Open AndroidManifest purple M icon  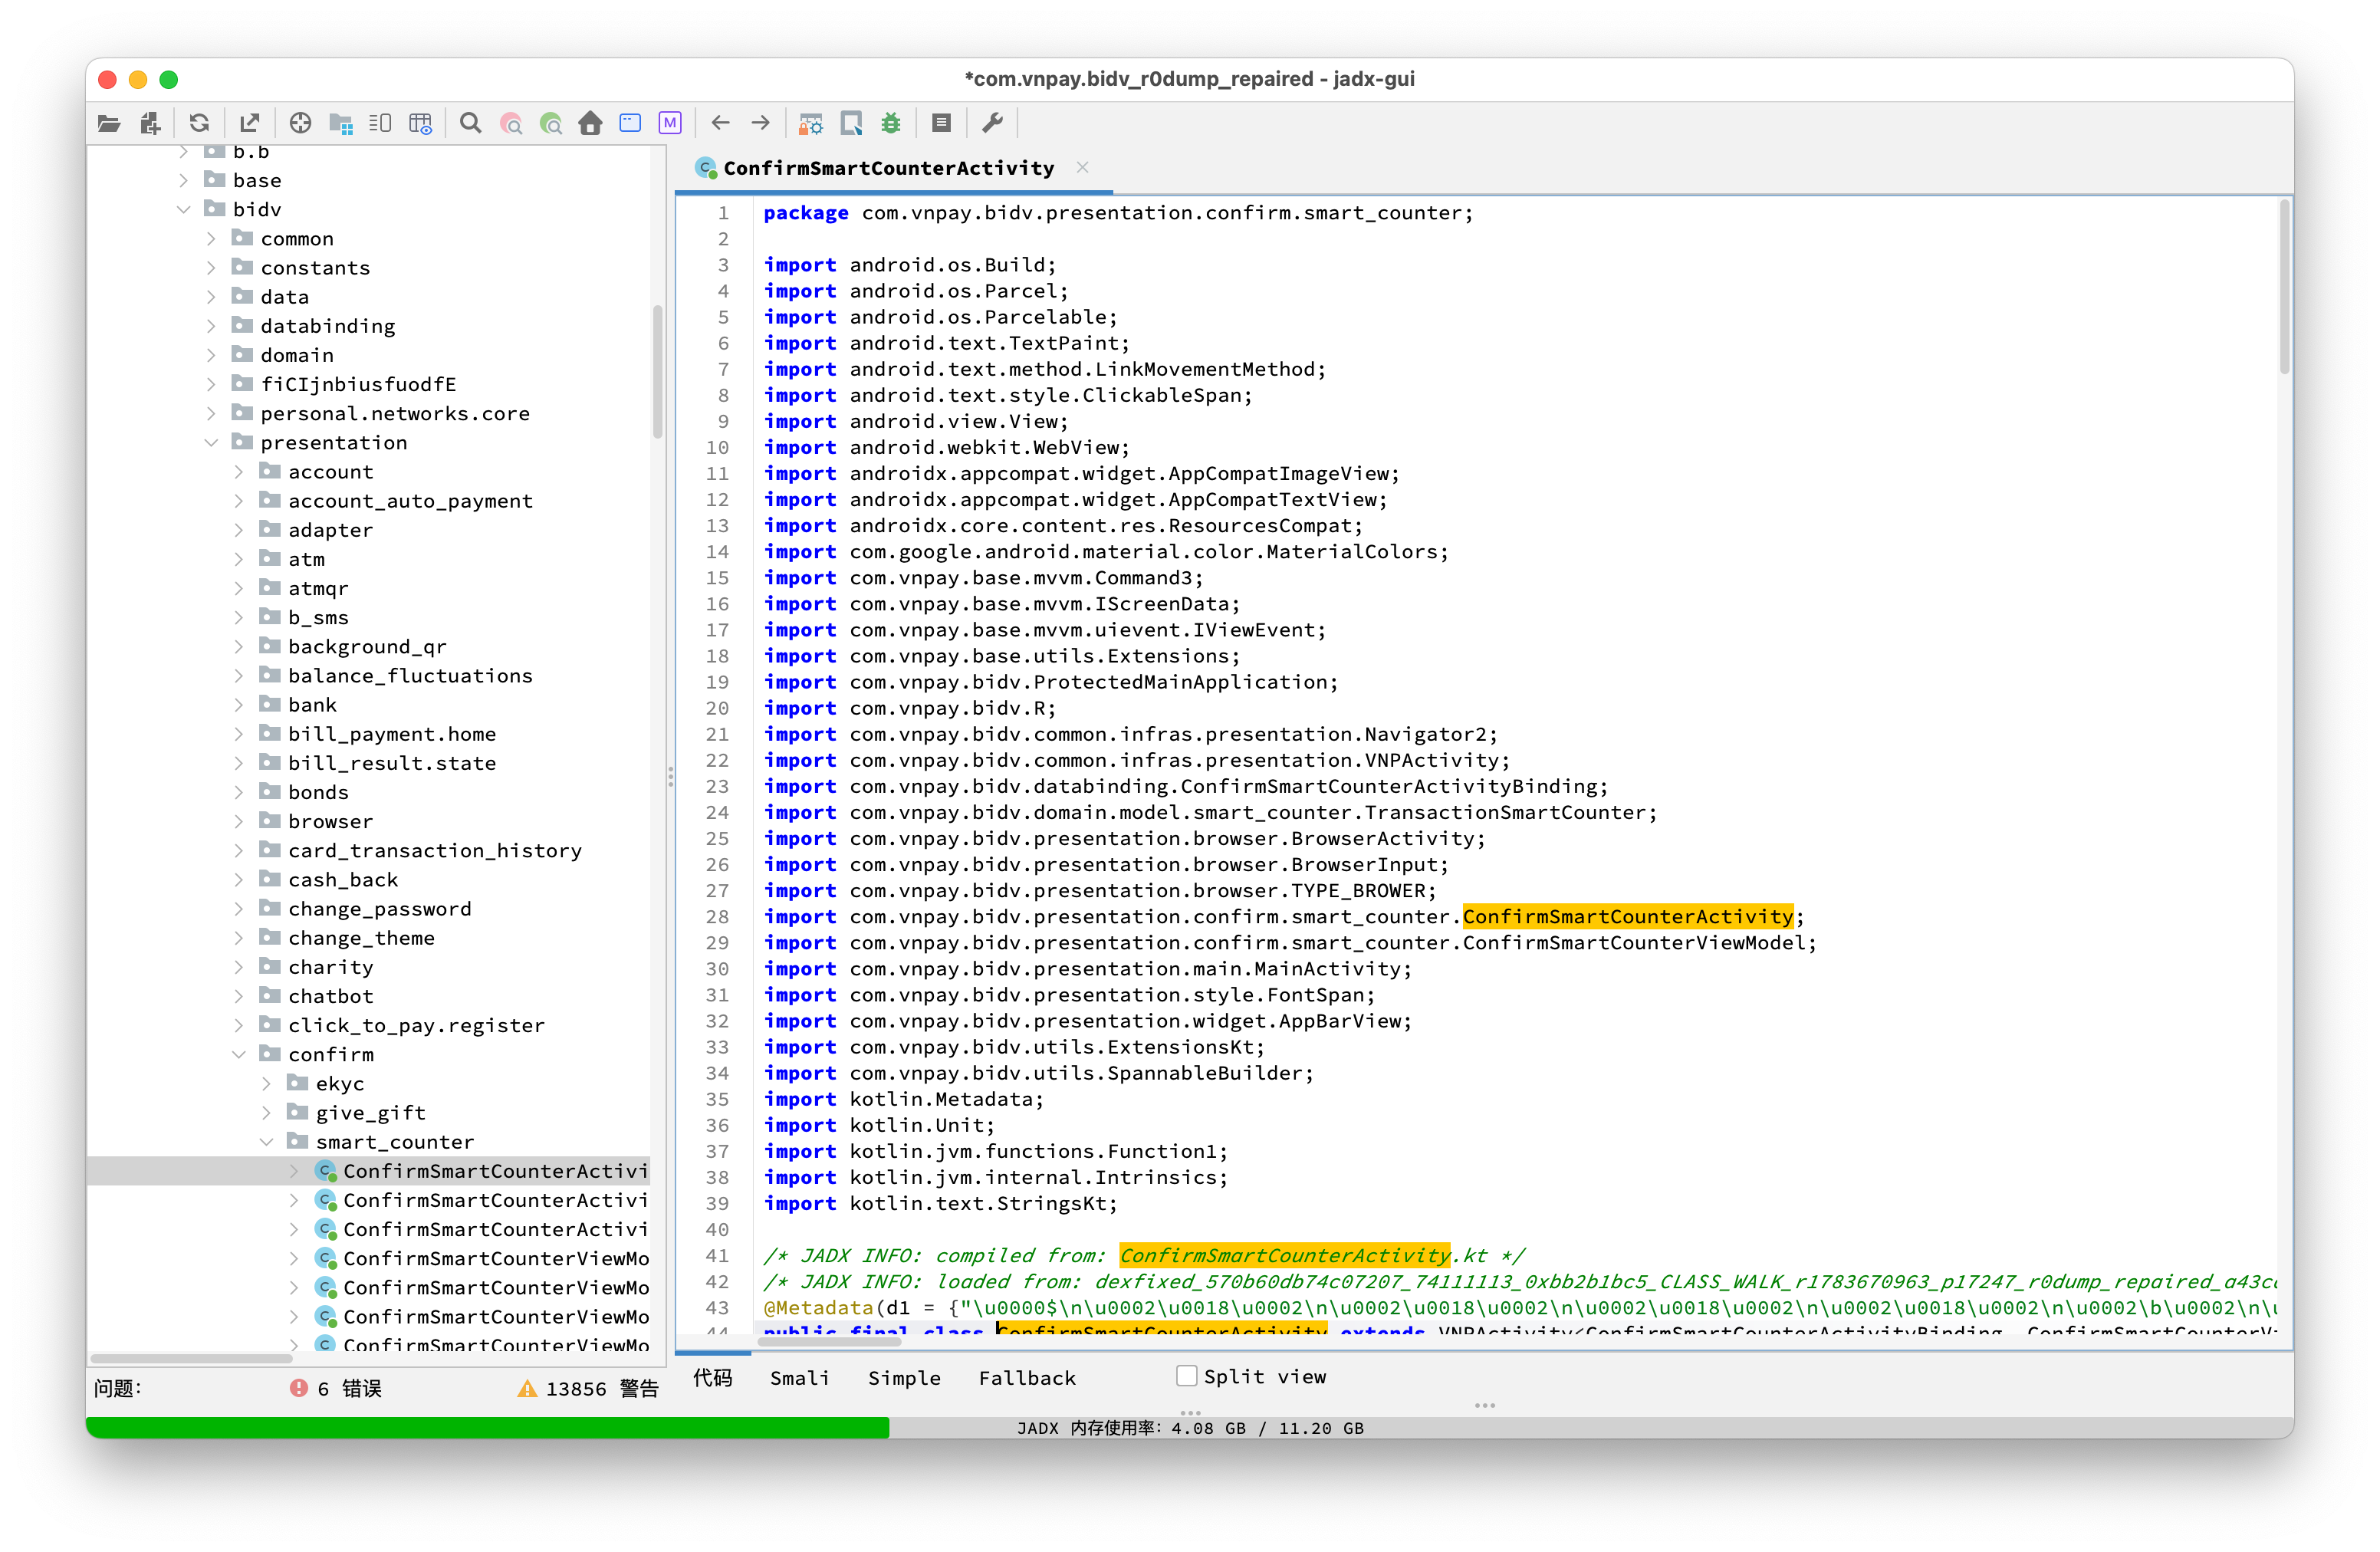click(x=670, y=123)
